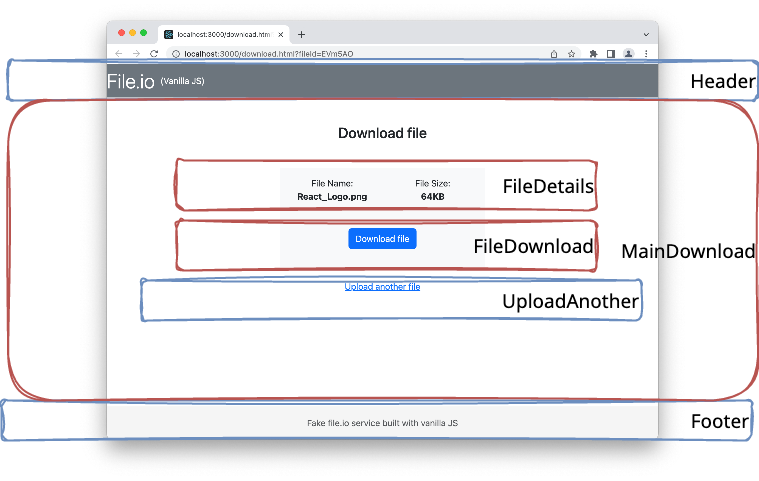Click the File.io header logo
759x481 pixels.
coord(131,81)
